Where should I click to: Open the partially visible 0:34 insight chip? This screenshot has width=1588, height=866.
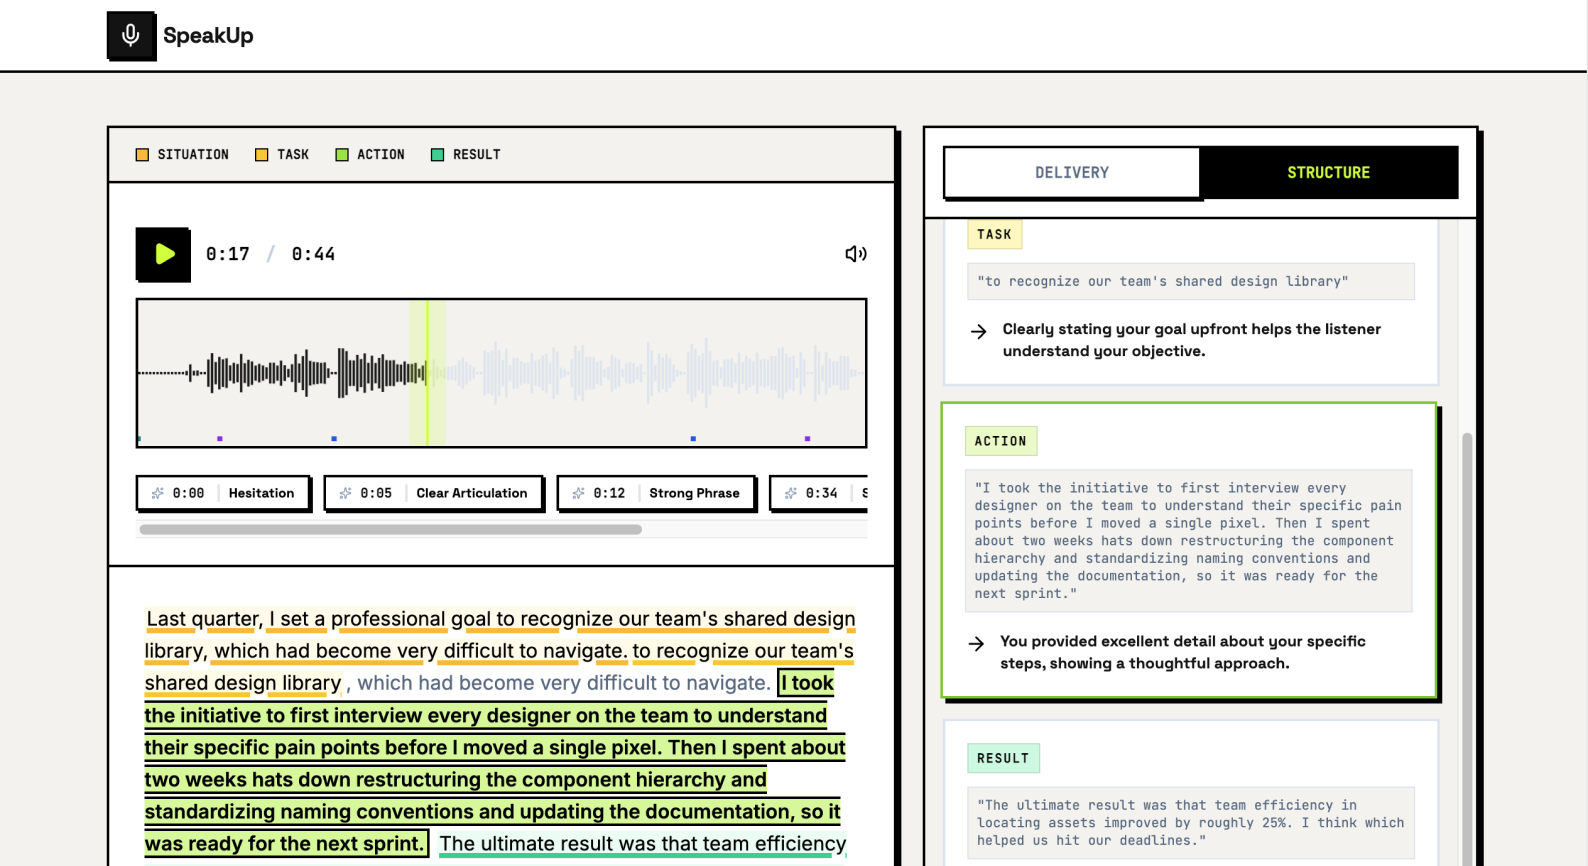point(819,493)
